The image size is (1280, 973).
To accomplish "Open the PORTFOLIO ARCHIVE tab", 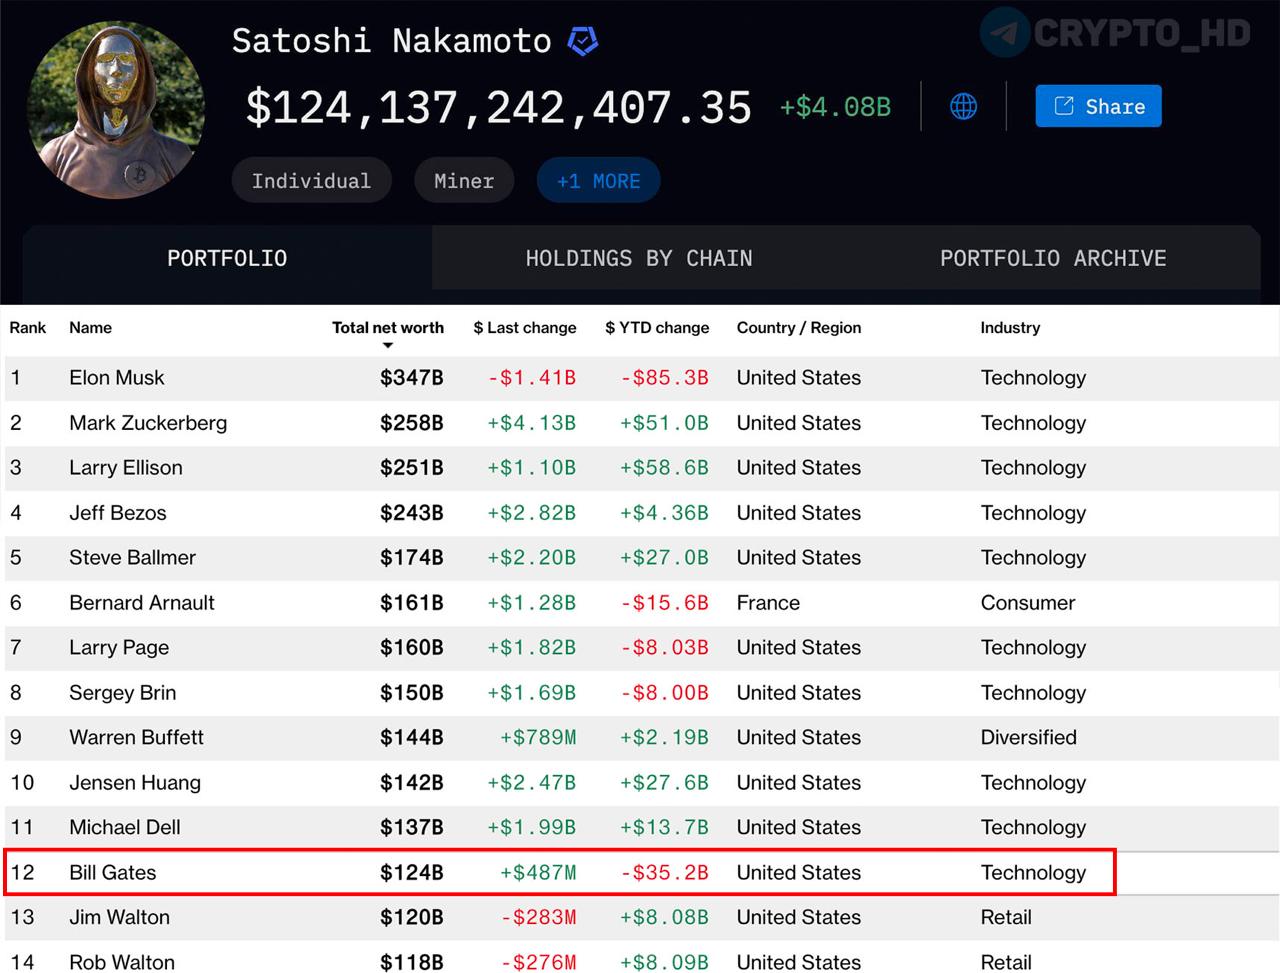I will click(x=1053, y=258).
